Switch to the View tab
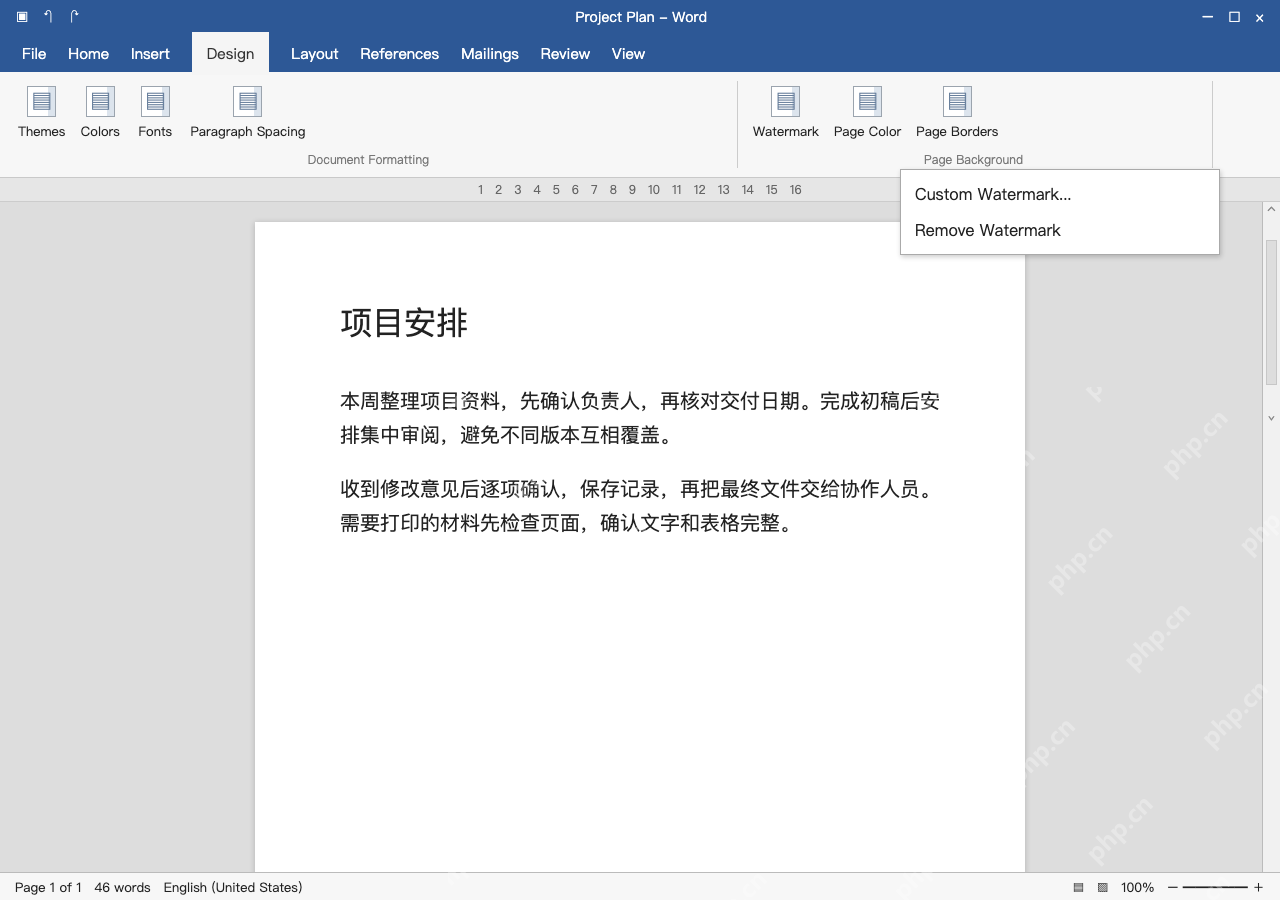 tap(628, 54)
